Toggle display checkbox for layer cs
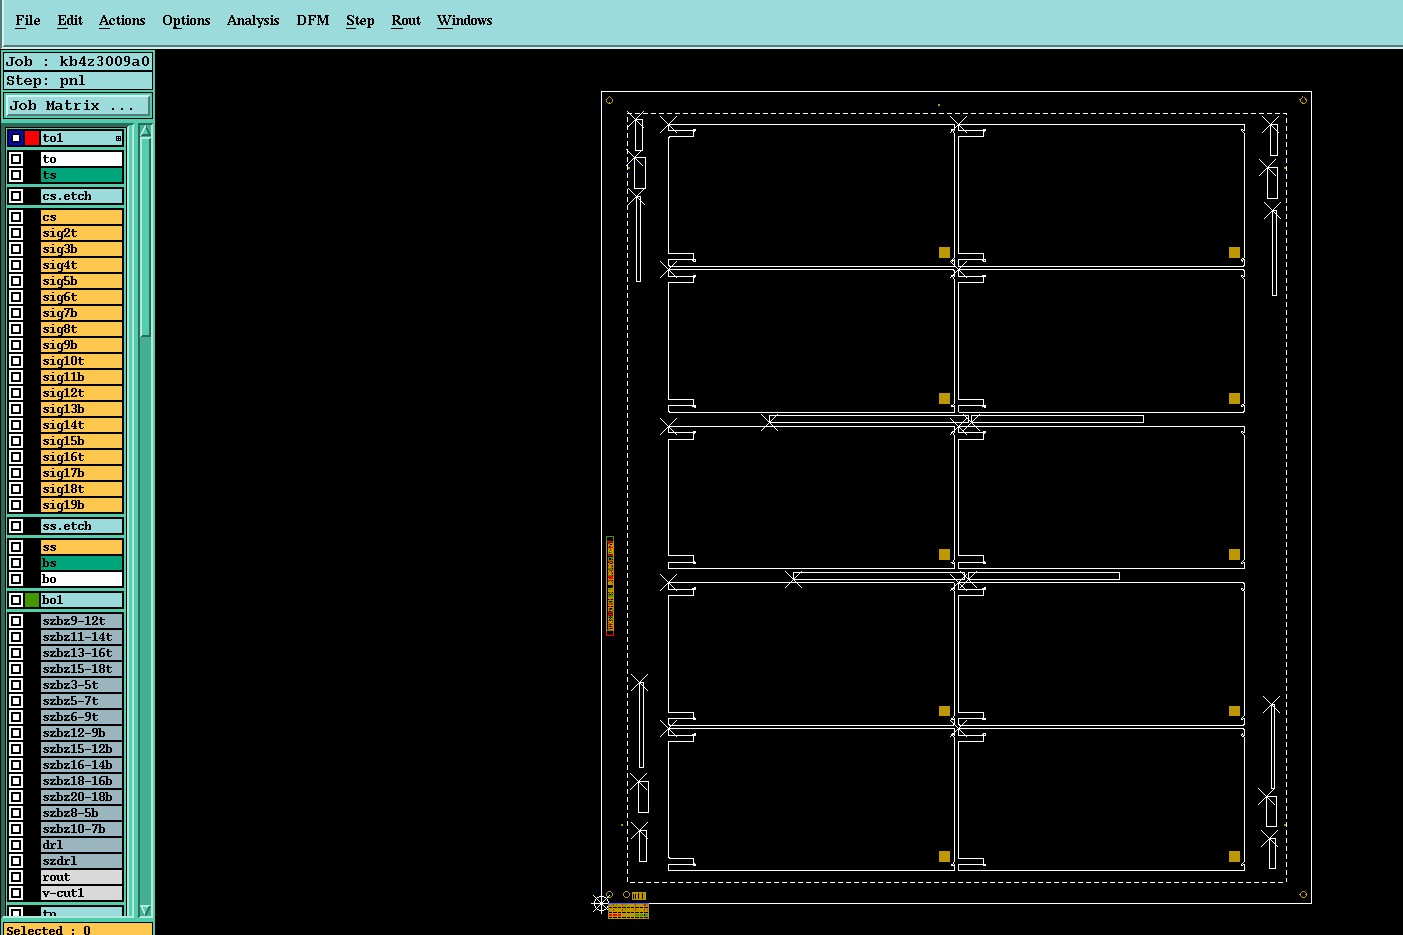The width and height of the screenshot is (1403, 935). point(16,217)
